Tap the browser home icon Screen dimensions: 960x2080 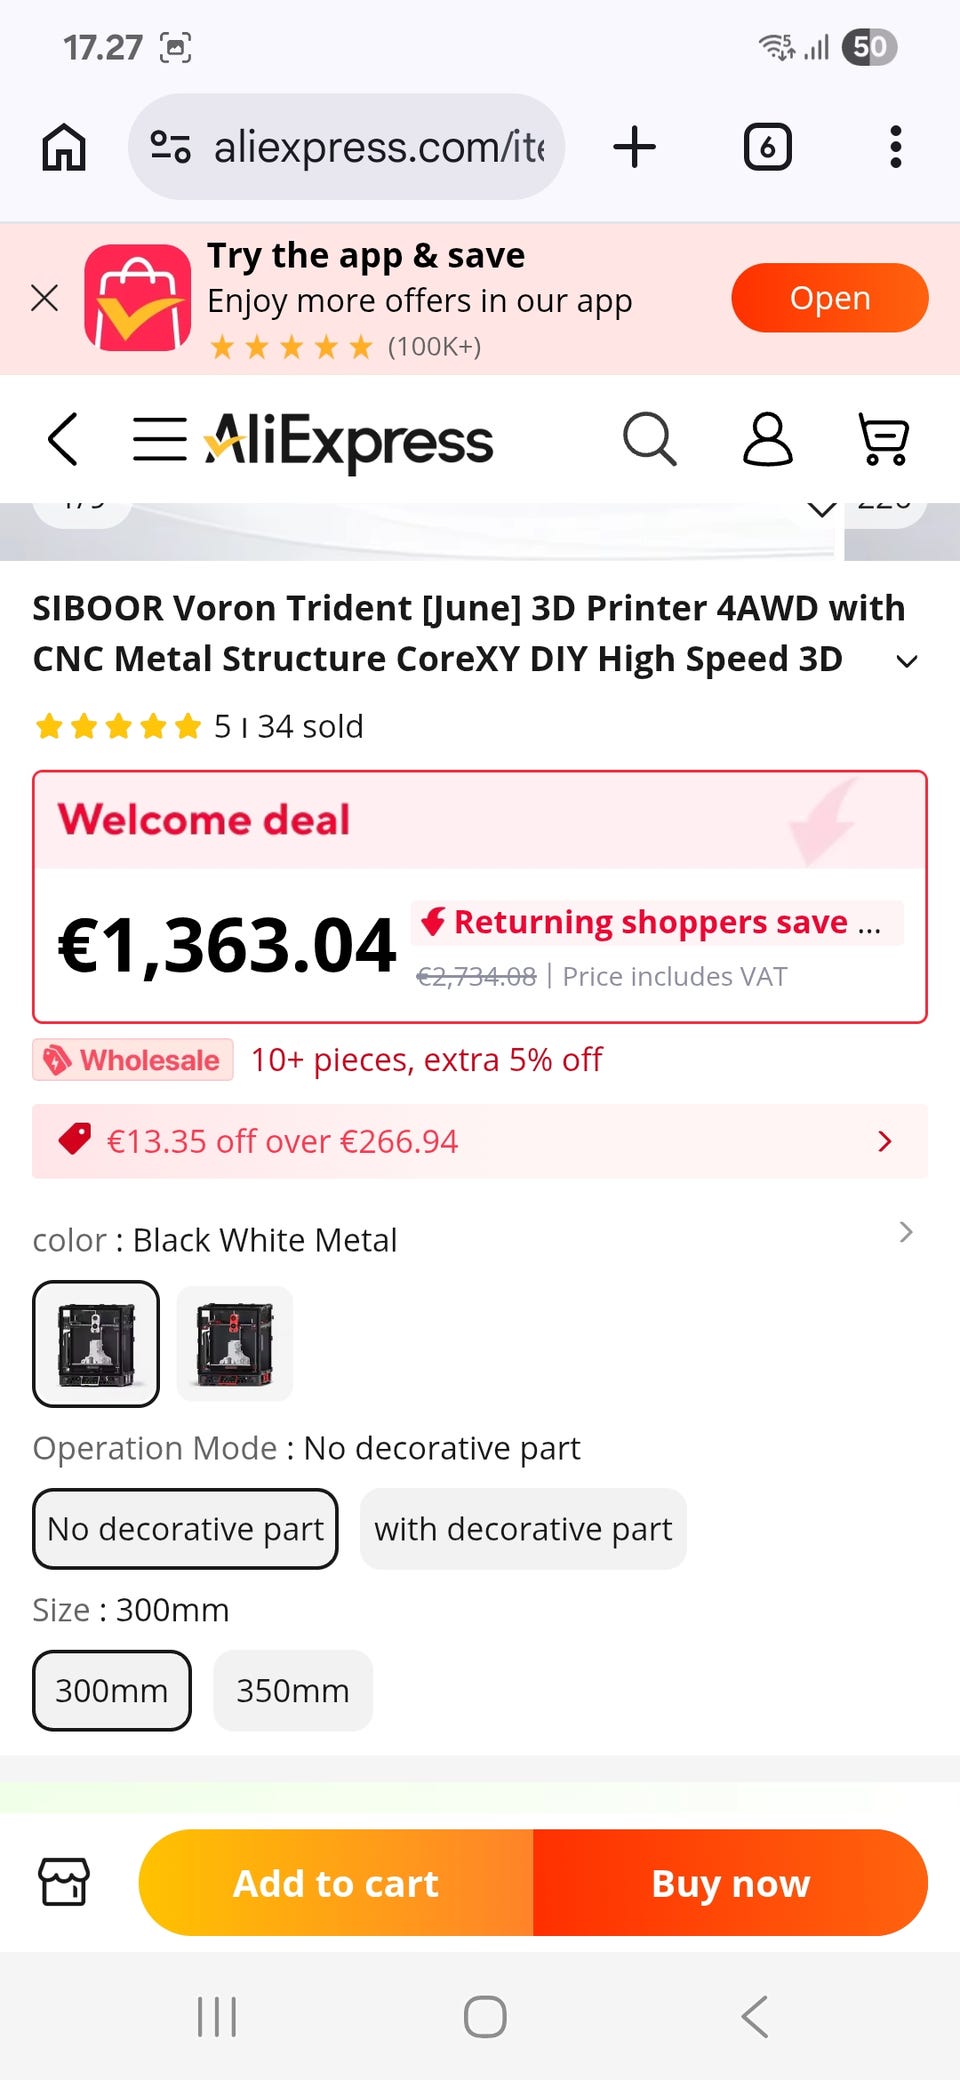[x=64, y=147]
